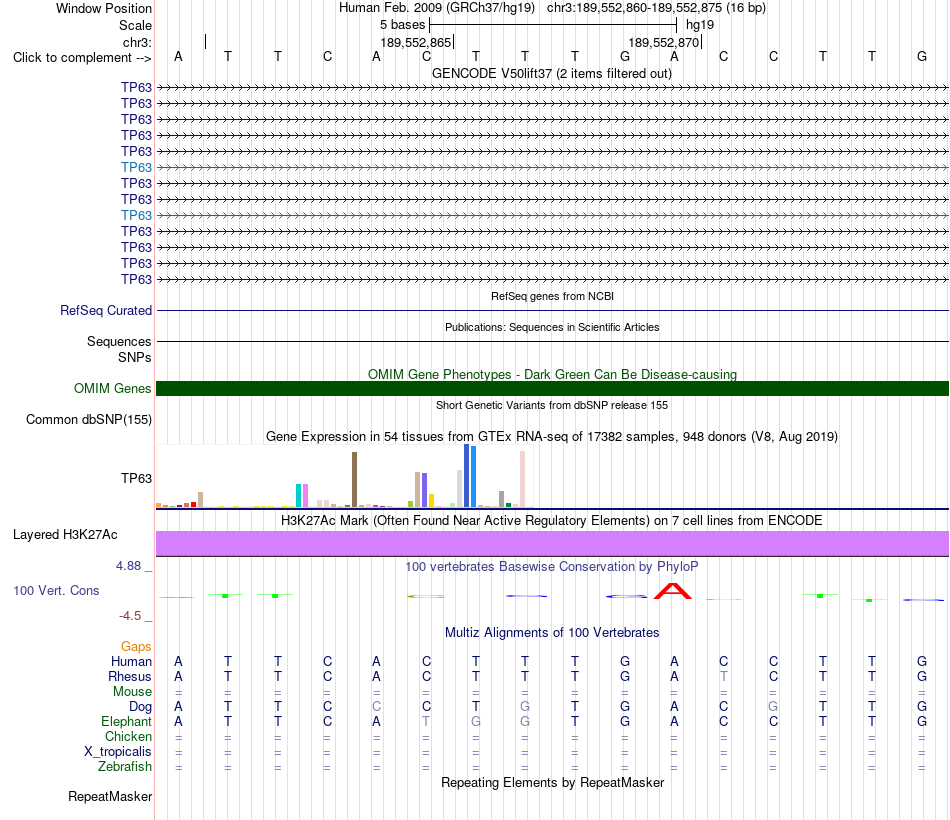
Task: Click the Dog alignment row label
Action: tap(140, 707)
